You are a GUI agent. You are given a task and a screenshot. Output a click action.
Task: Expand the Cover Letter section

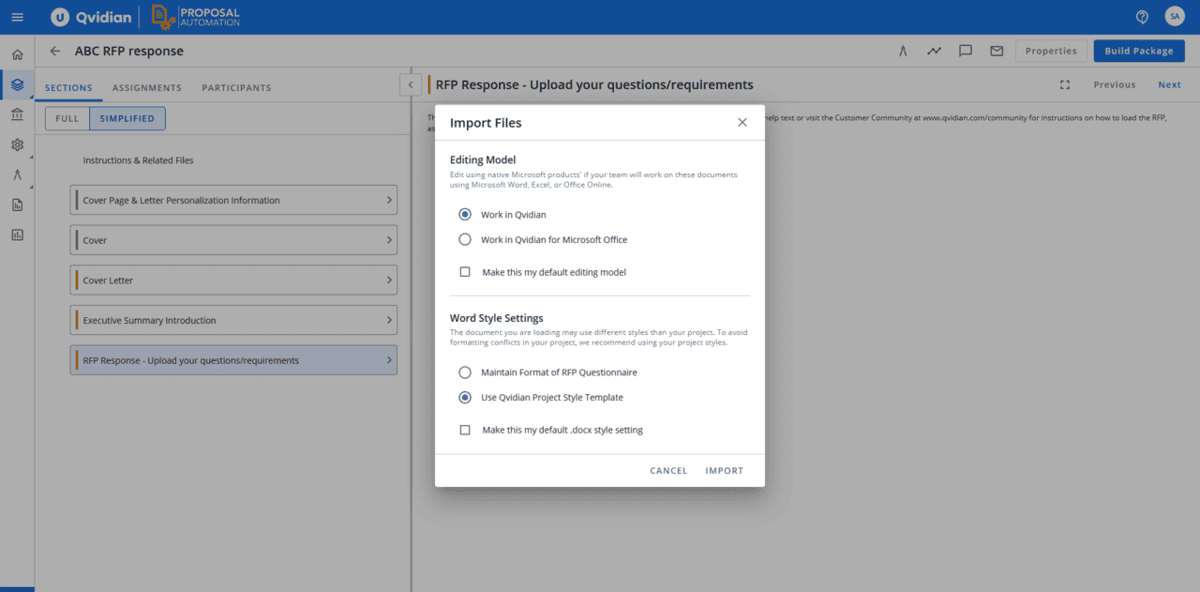coord(233,279)
